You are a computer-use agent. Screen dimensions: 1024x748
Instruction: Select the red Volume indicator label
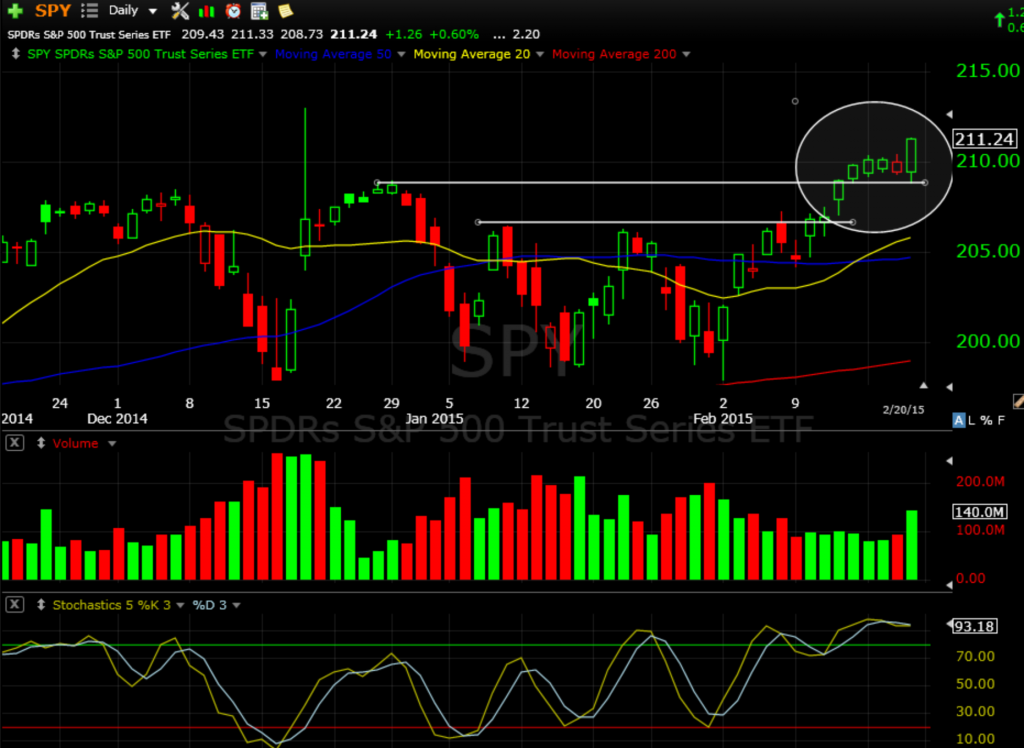tap(75, 444)
